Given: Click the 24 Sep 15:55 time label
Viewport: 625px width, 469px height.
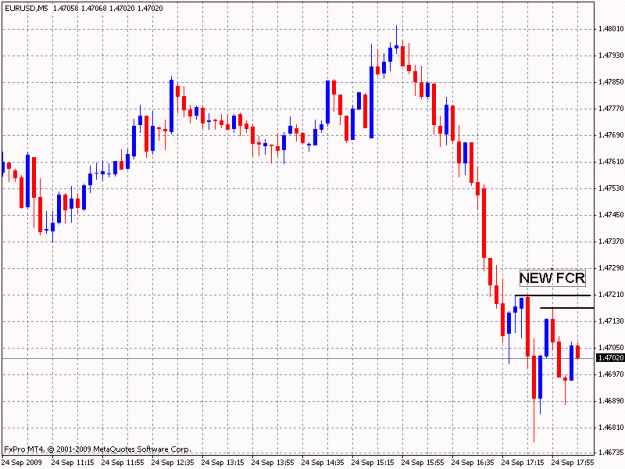Looking at the screenshot, I should click(x=423, y=463).
